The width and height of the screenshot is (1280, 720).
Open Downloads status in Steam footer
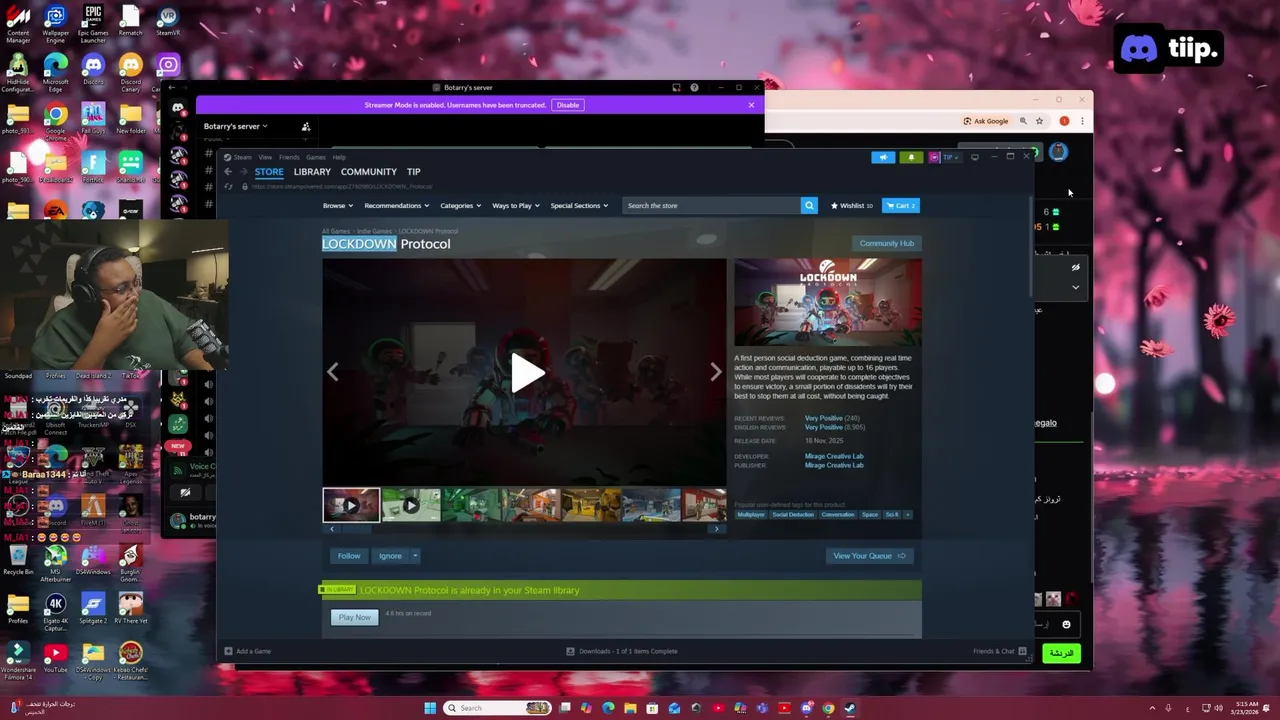[622, 651]
